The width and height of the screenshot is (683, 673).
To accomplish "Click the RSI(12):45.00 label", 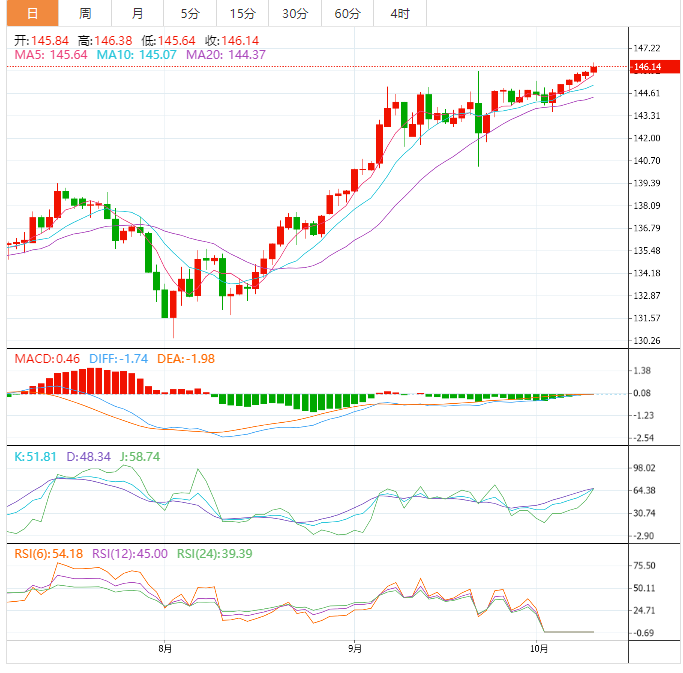I will [x=130, y=554].
